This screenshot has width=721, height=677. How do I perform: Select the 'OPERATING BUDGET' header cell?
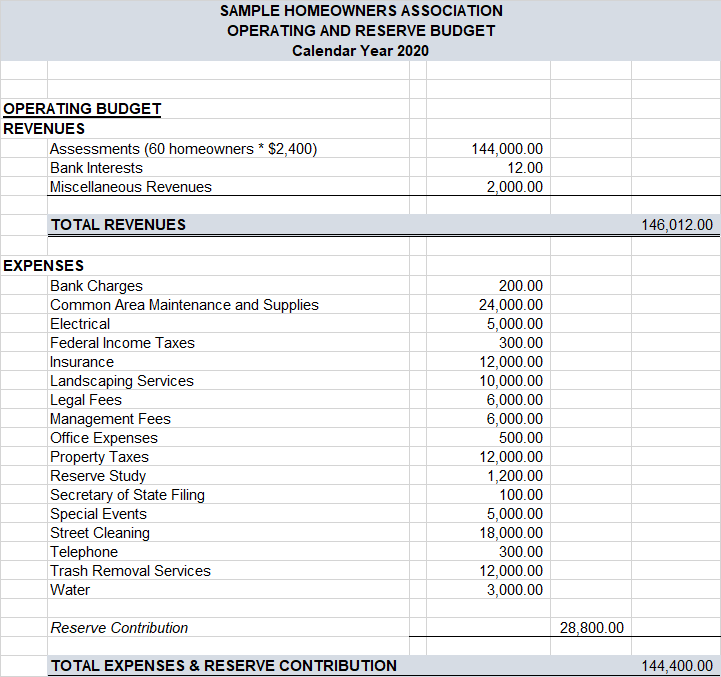click(82, 109)
